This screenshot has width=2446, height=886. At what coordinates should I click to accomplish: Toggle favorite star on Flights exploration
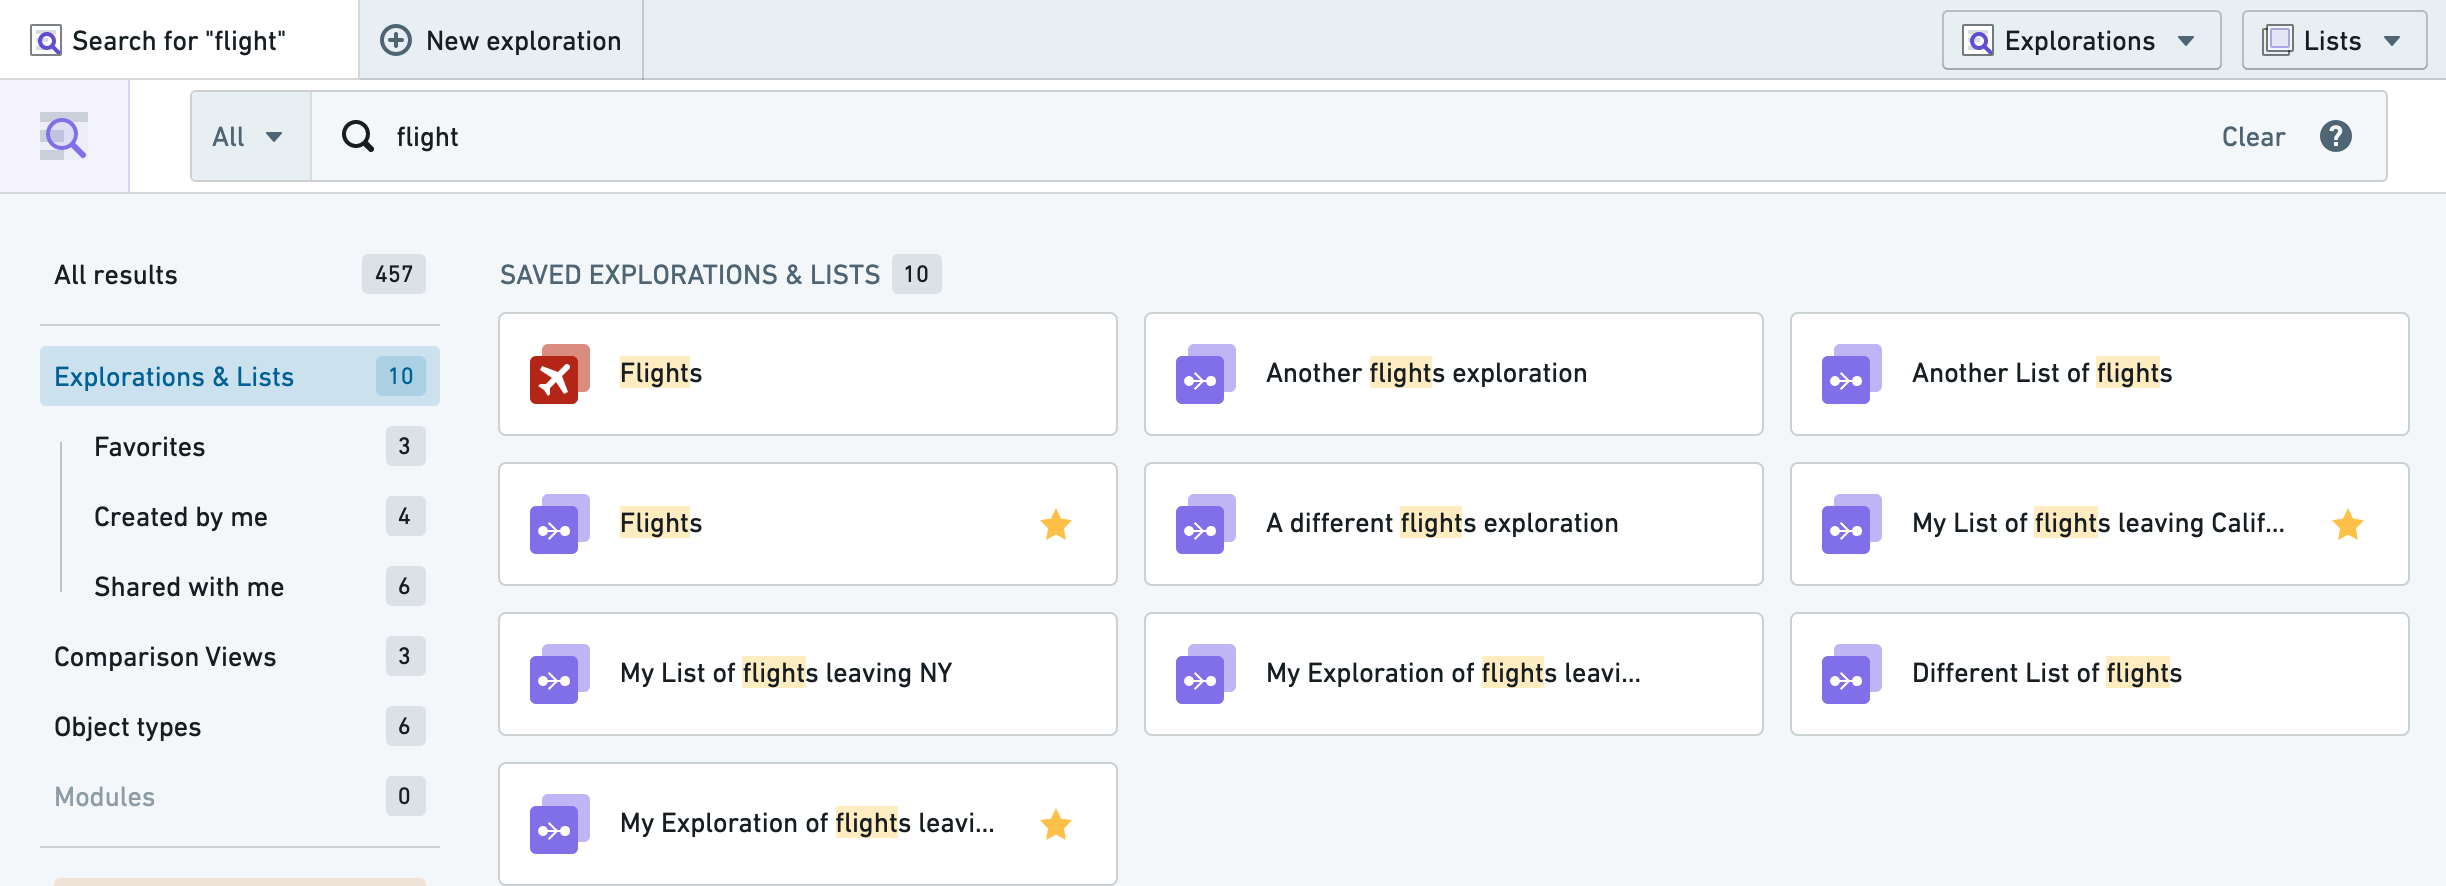coord(1056,524)
